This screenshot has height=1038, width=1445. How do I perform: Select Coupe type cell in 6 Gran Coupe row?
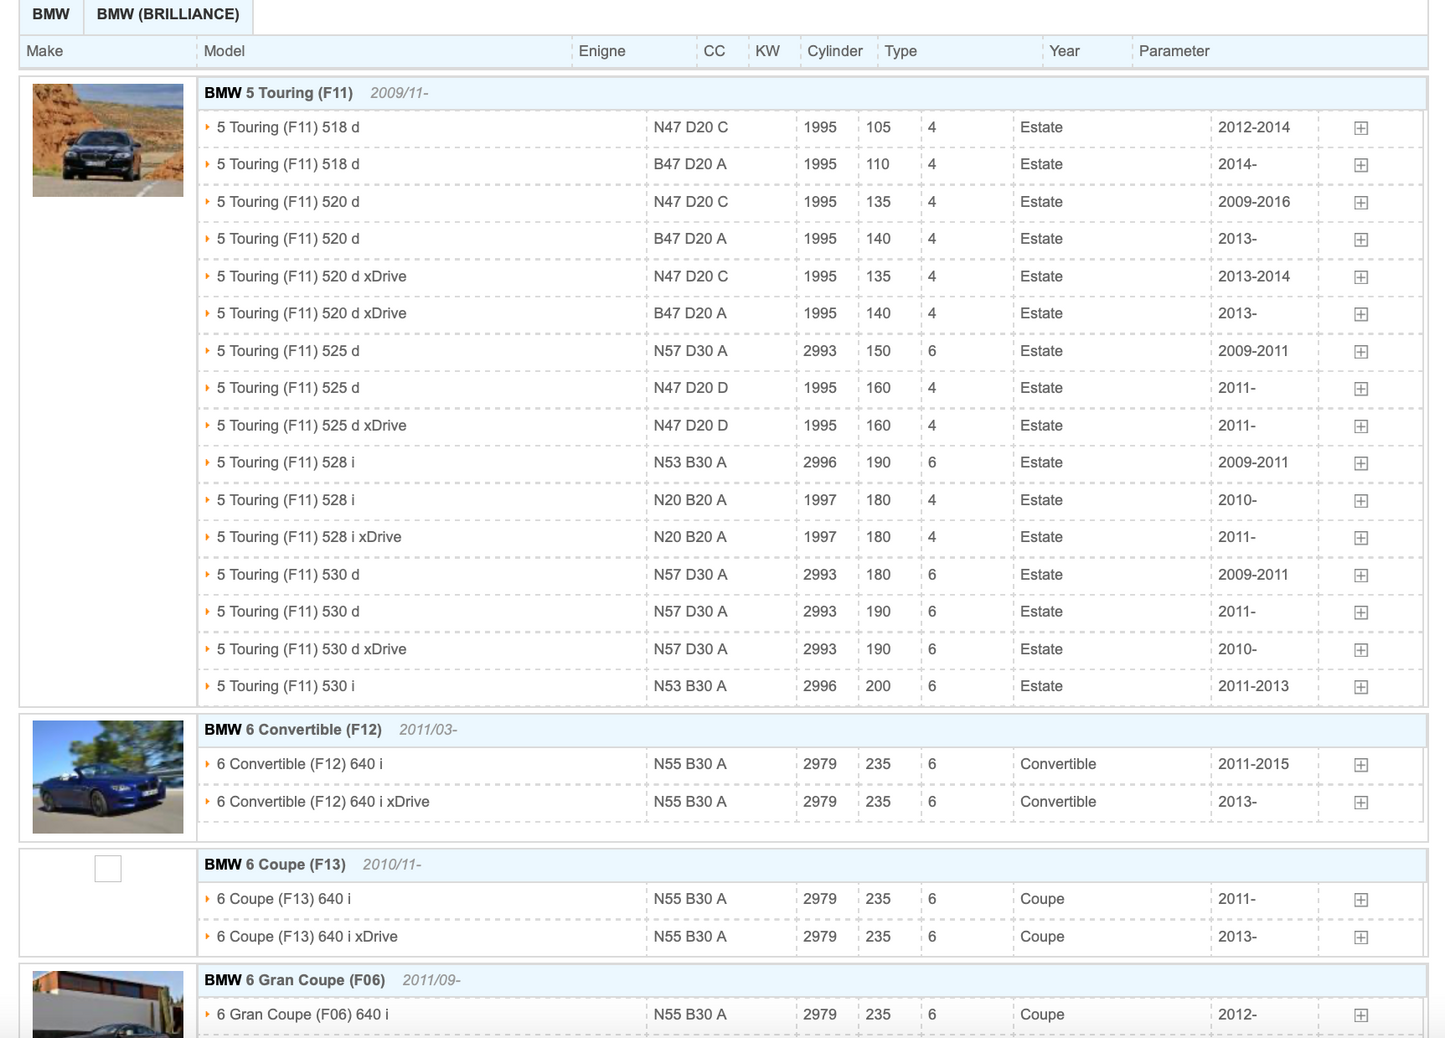pos(1042,1015)
